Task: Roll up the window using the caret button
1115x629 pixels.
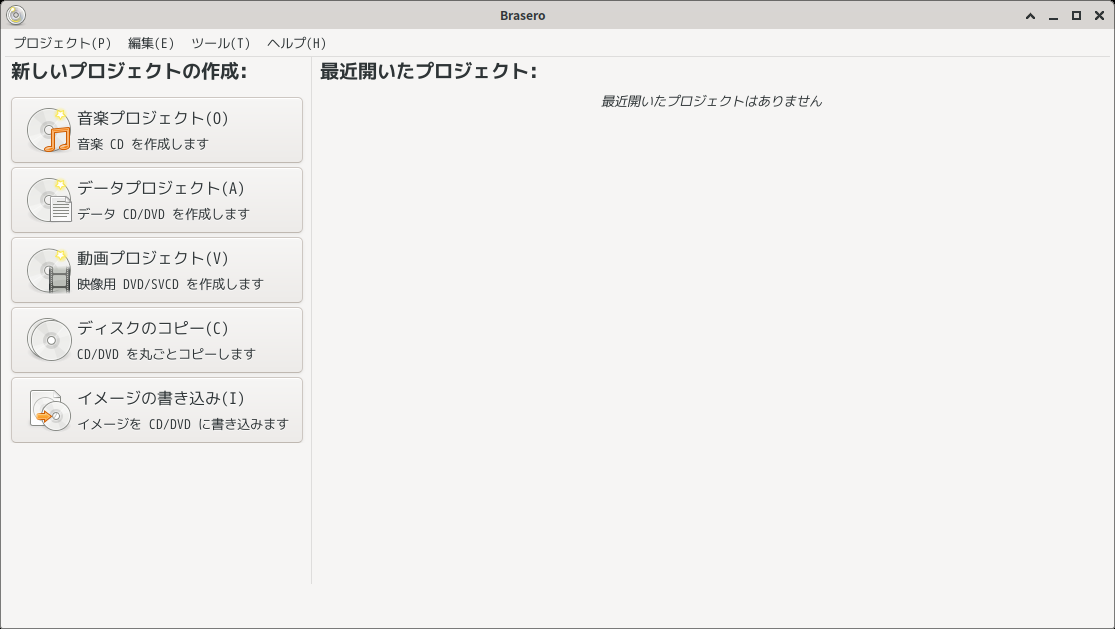Action: tap(1030, 16)
